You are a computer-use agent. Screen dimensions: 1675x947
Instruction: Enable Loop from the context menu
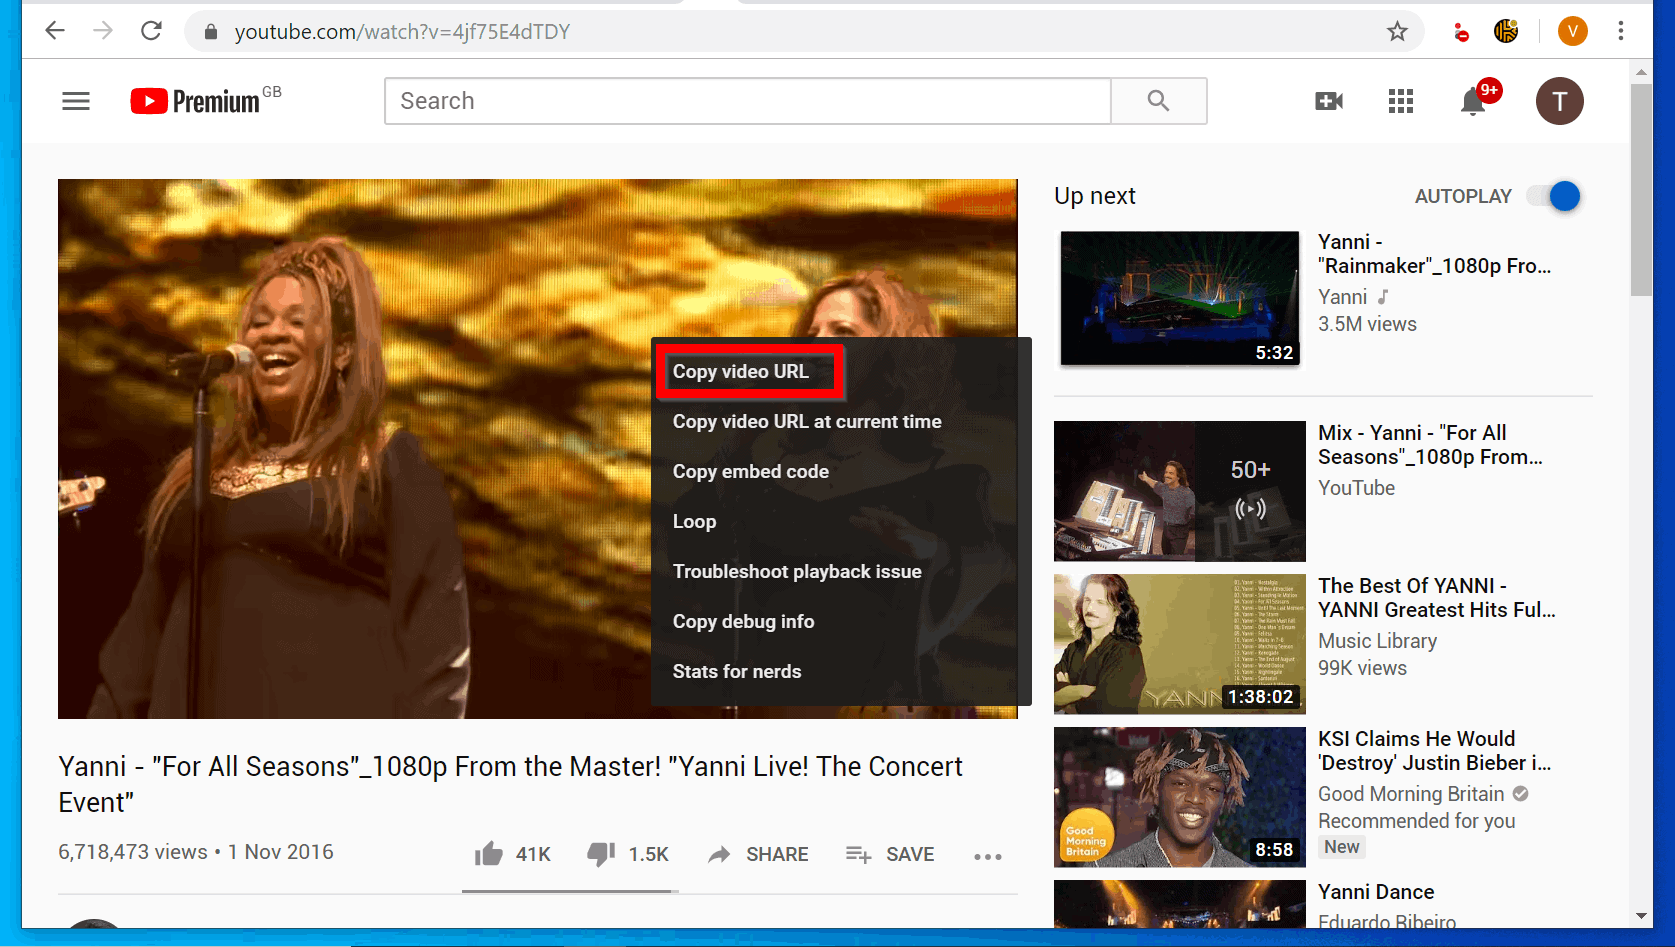tap(694, 521)
